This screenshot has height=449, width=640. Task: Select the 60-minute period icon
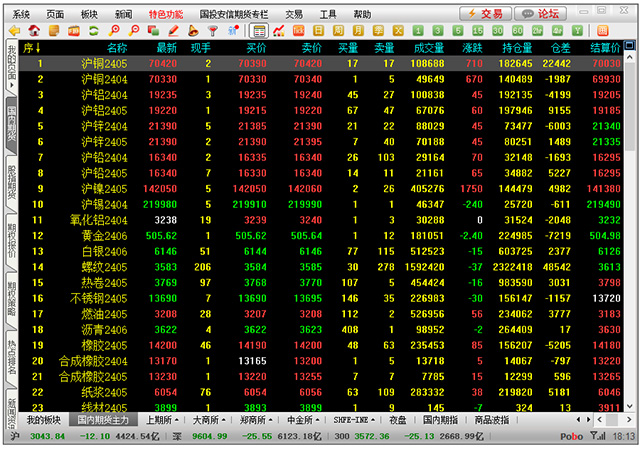coord(519,31)
